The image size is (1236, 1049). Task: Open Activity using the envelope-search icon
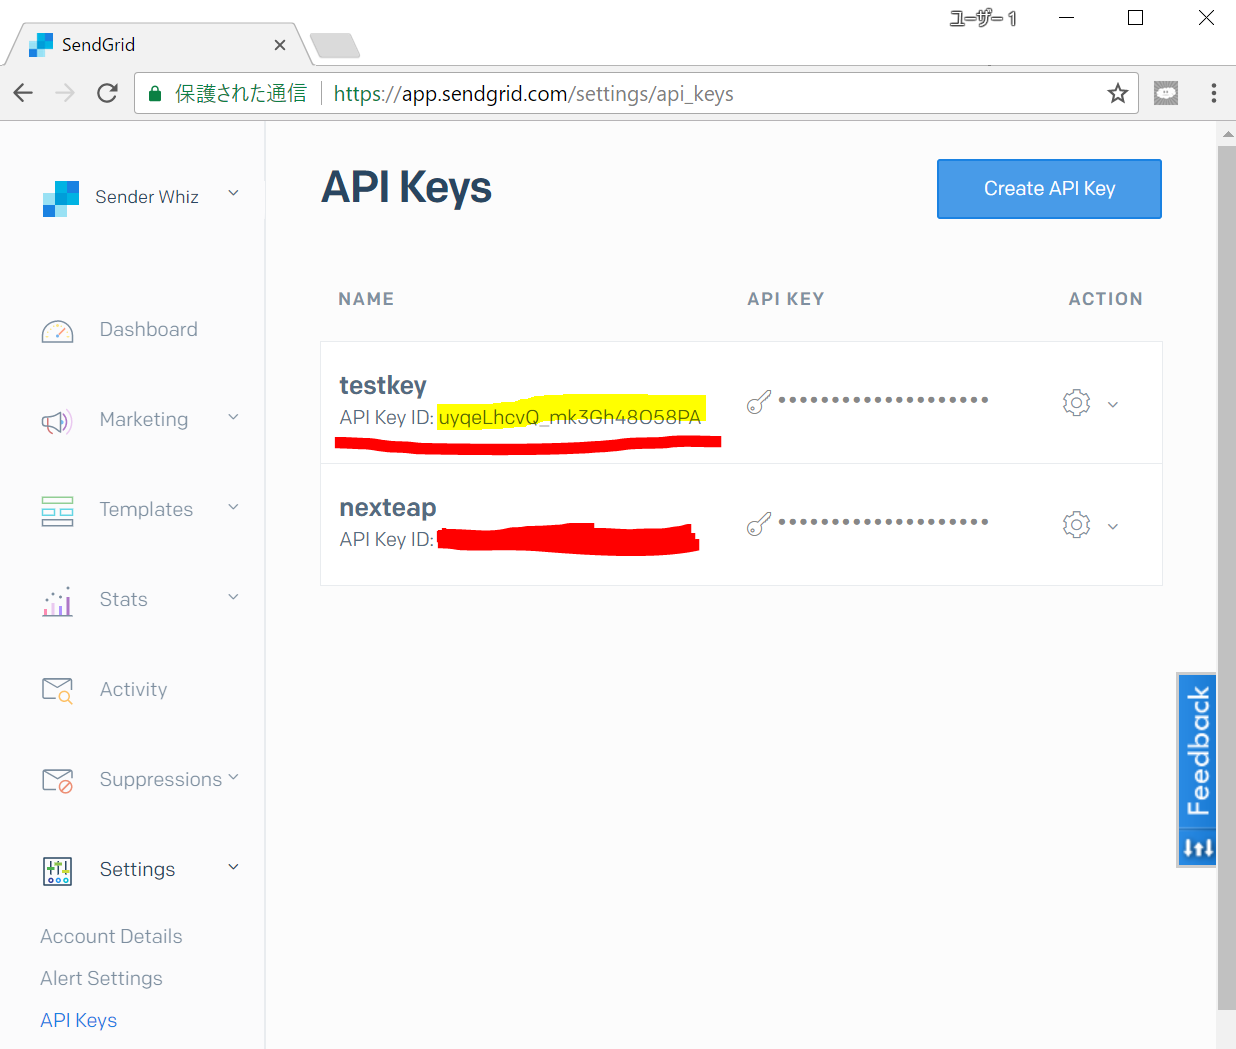tap(57, 689)
